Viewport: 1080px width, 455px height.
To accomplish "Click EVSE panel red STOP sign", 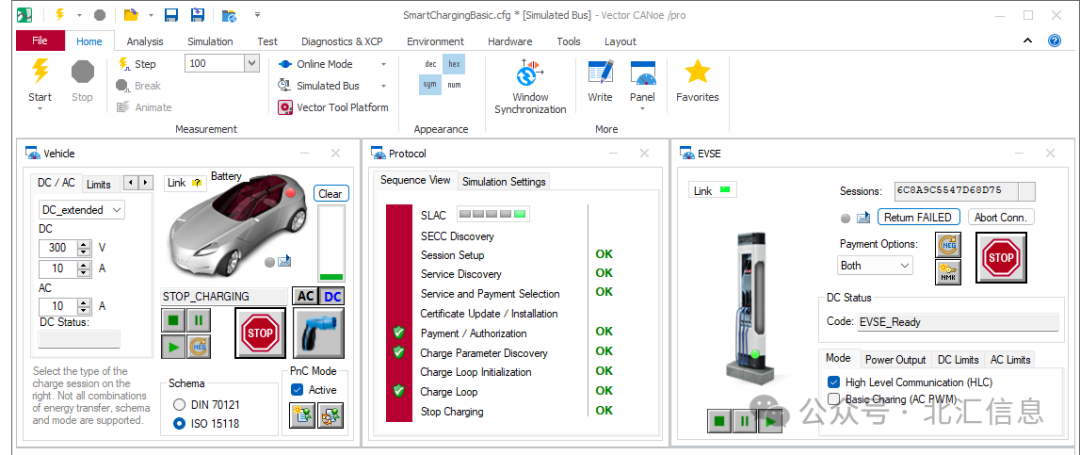I will pyautogui.click(x=1001, y=257).
